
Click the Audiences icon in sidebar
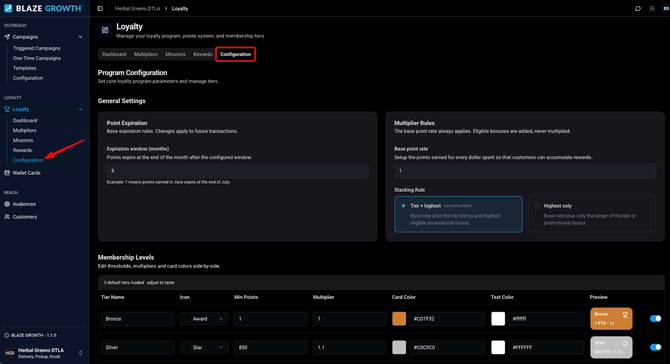coord(7,204)
